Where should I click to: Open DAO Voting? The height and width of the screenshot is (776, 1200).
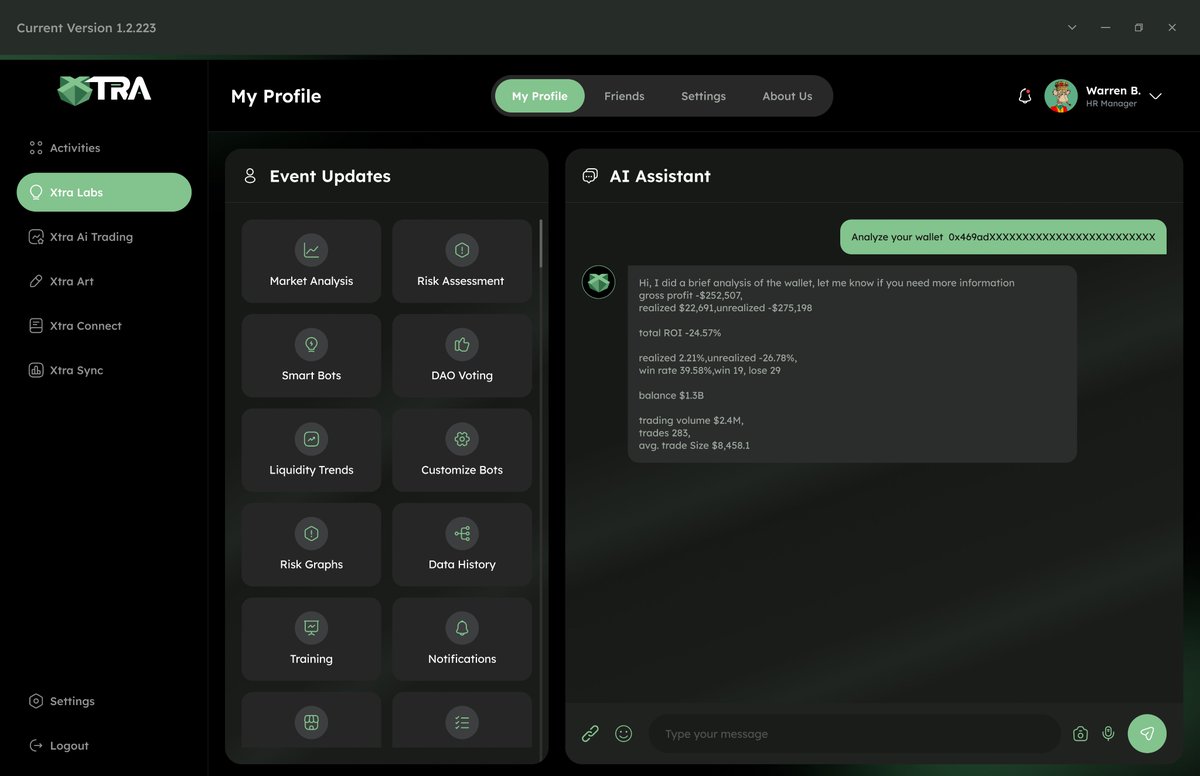point(461,355)
